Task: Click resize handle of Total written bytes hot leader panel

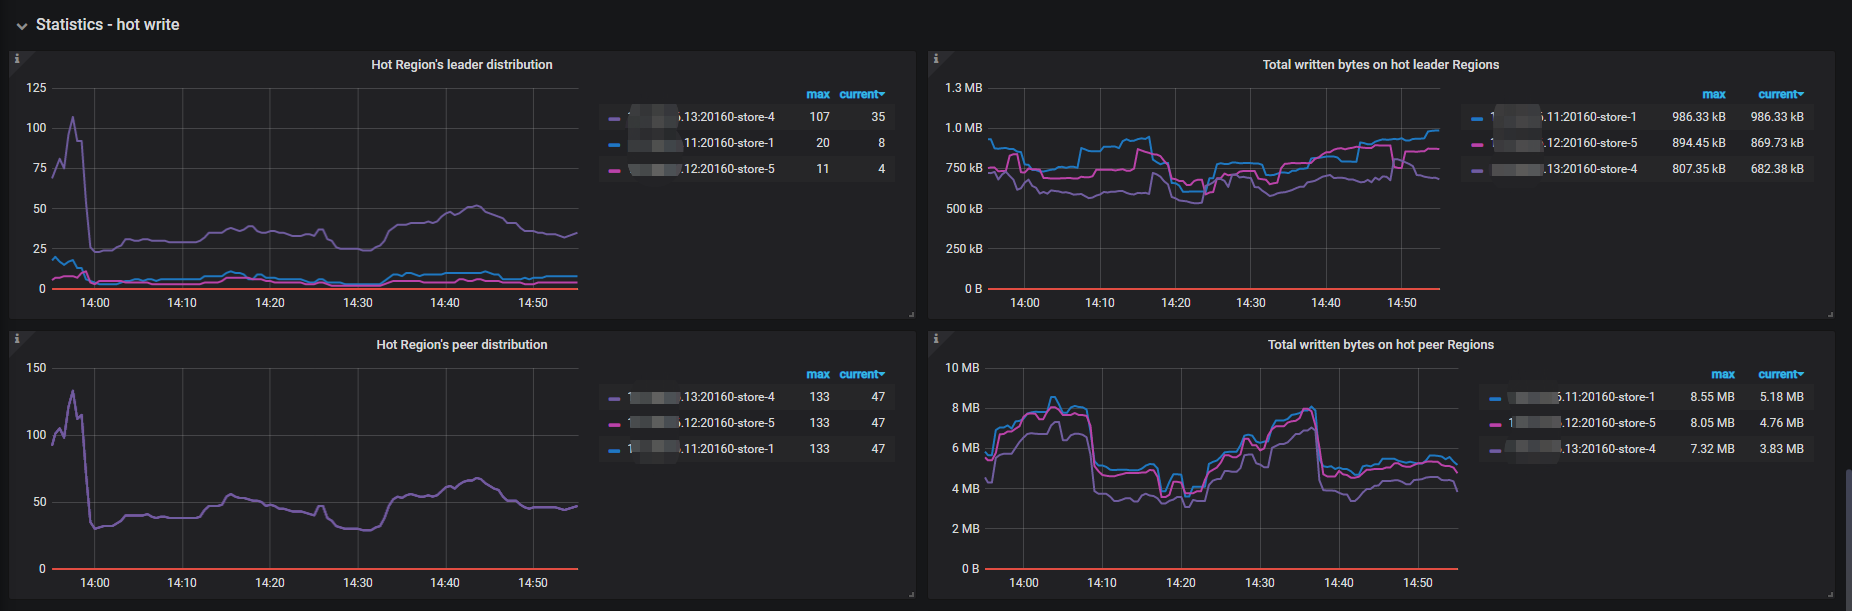Action: pos(1830,315)
